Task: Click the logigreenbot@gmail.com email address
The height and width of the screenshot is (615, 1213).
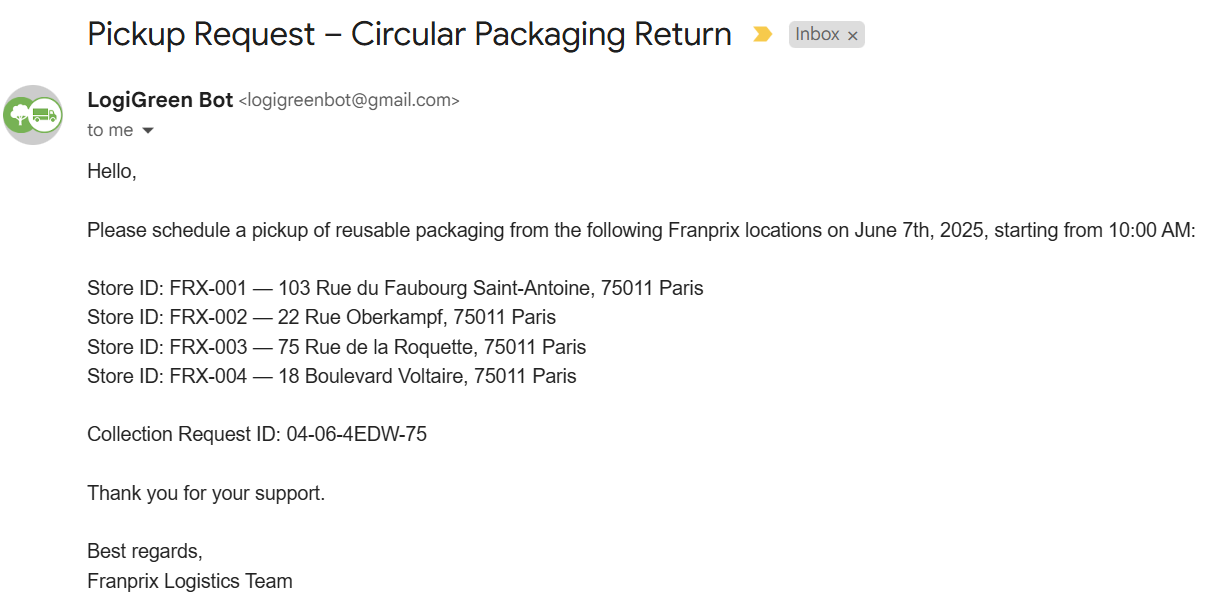Action: click(x=349, y=101)
